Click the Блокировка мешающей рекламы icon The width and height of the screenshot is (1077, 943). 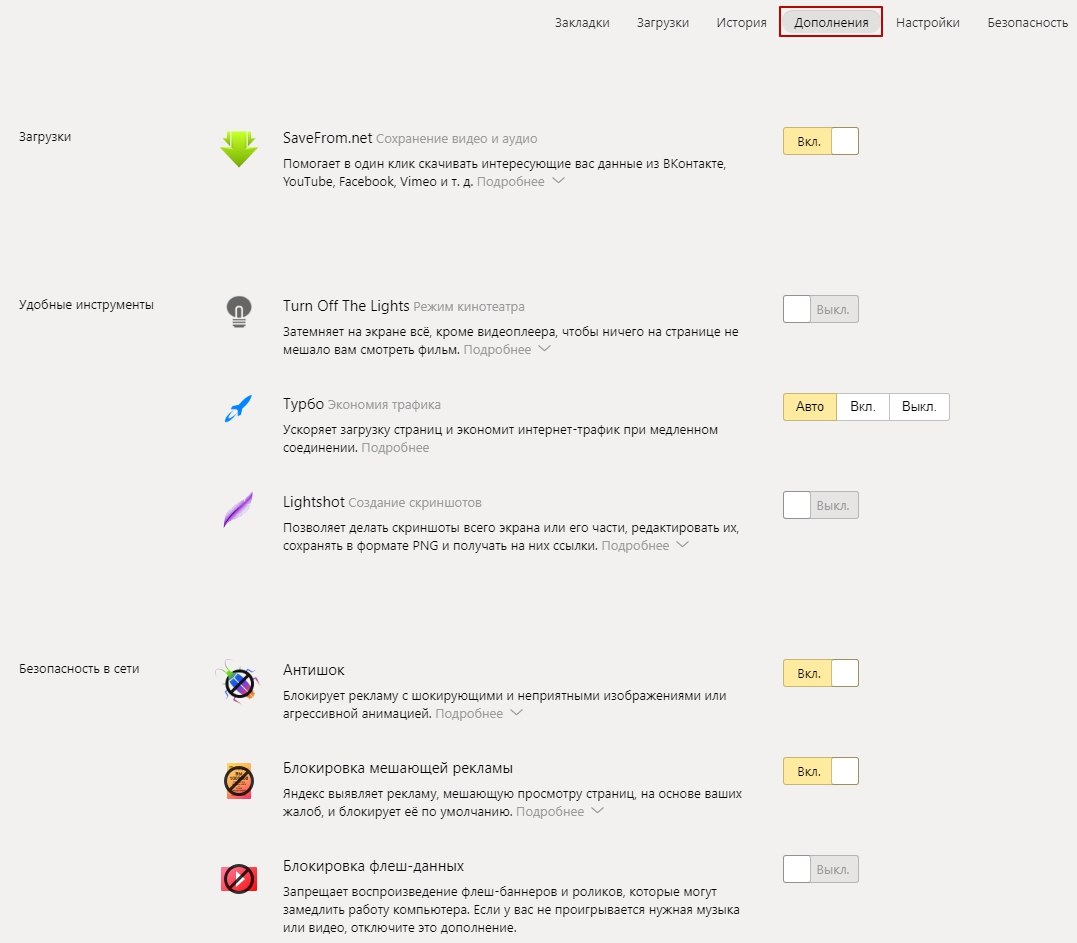[238, 781]
